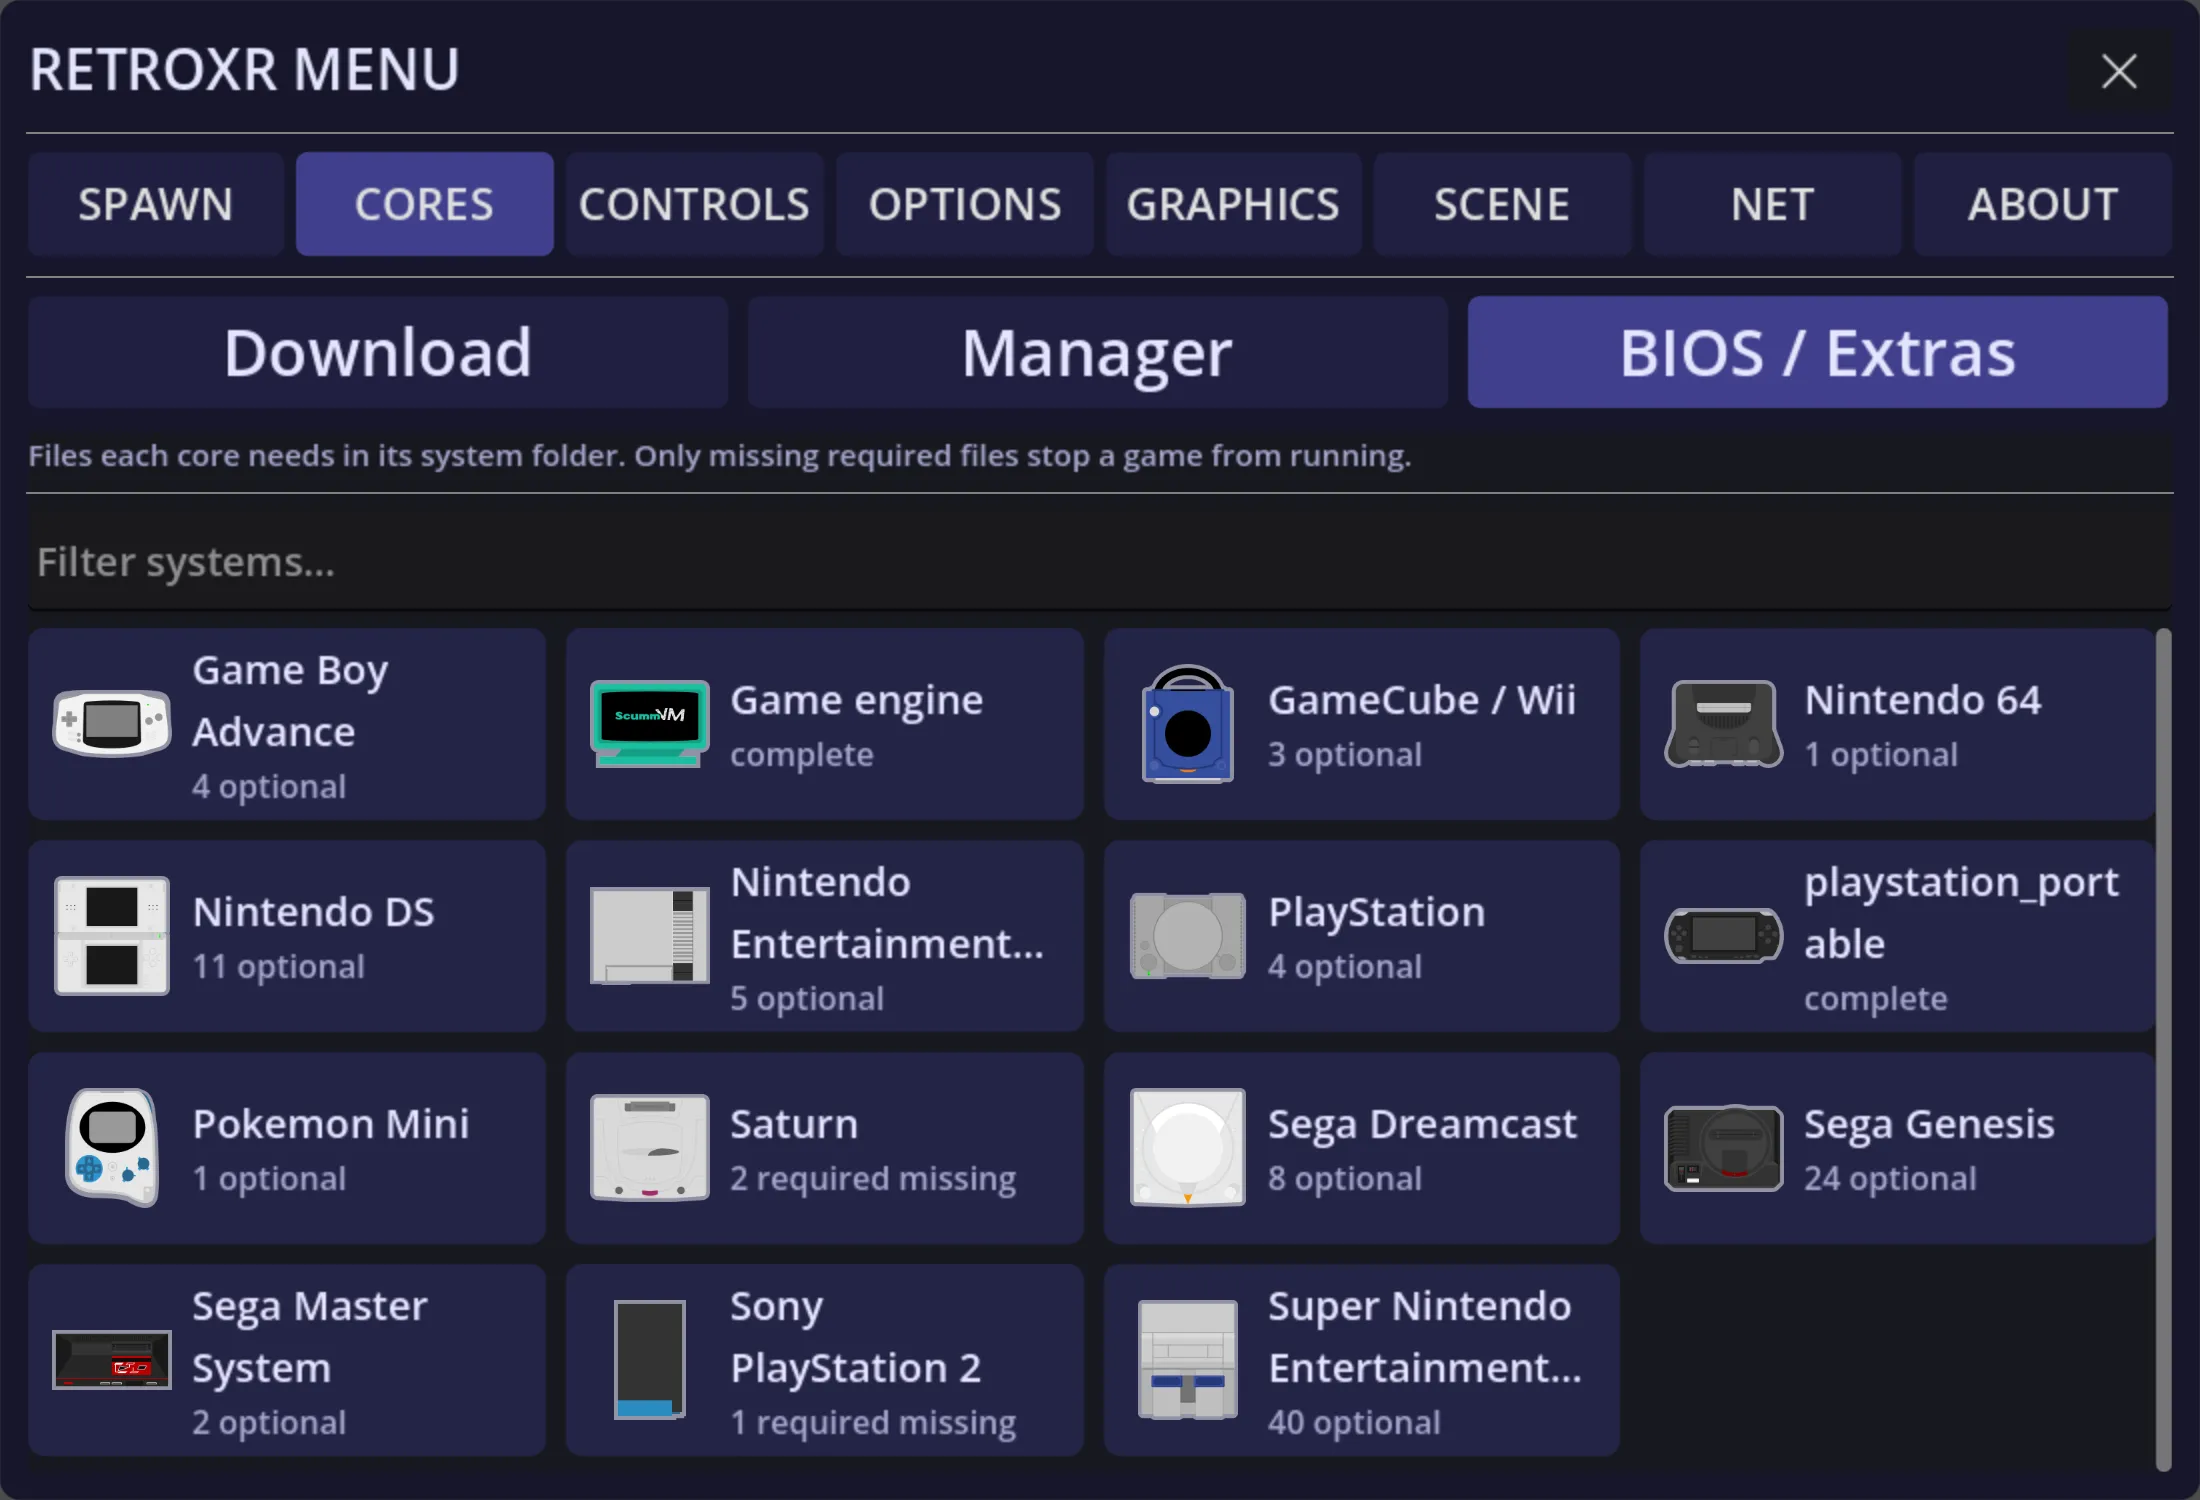The width and height of the screenshot is (2200, 1500).
Task: Click the Game Boy Advance console icon
Action: tap(111, 724)
